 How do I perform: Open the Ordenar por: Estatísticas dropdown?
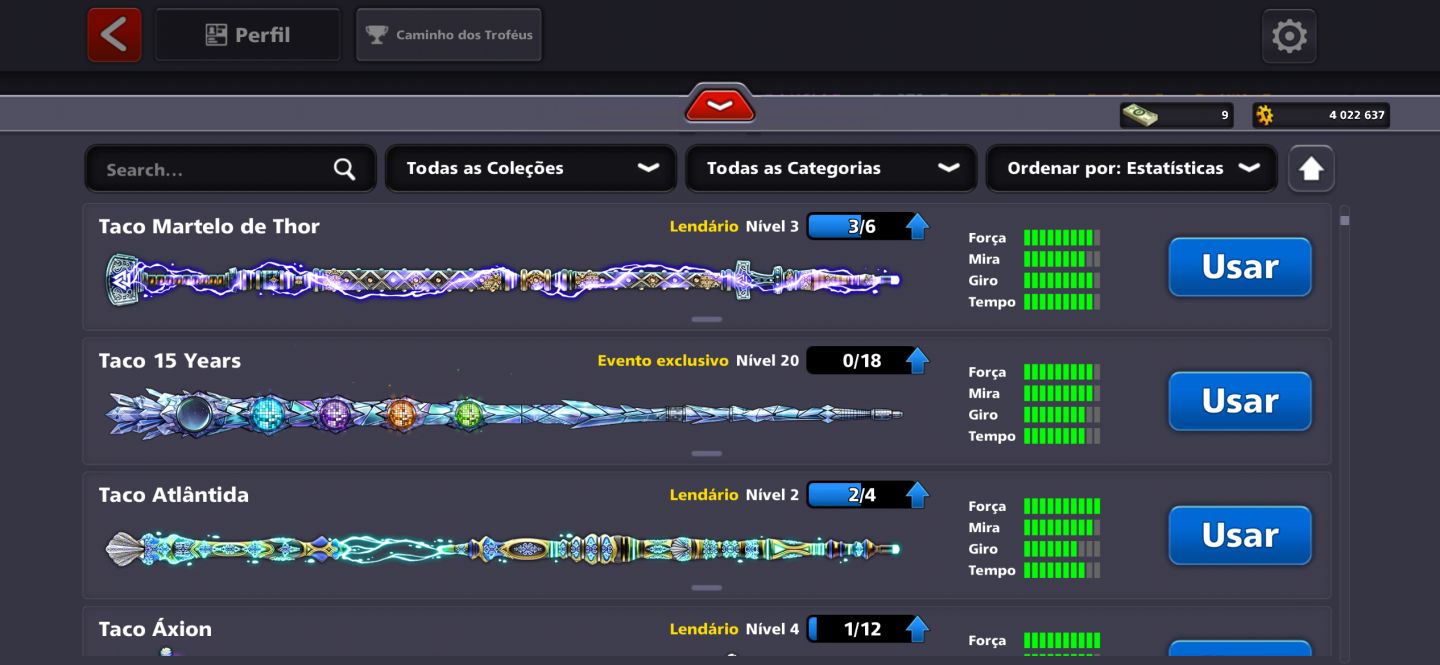tap(1131, 168)
